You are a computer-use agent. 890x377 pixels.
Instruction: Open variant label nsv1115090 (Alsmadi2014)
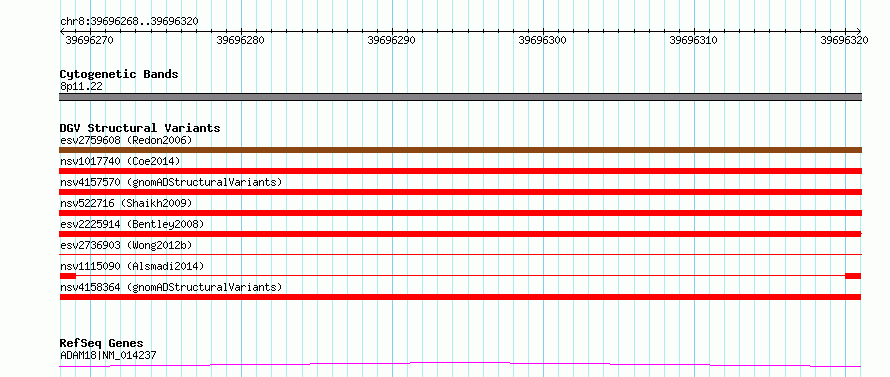point(132,266)
